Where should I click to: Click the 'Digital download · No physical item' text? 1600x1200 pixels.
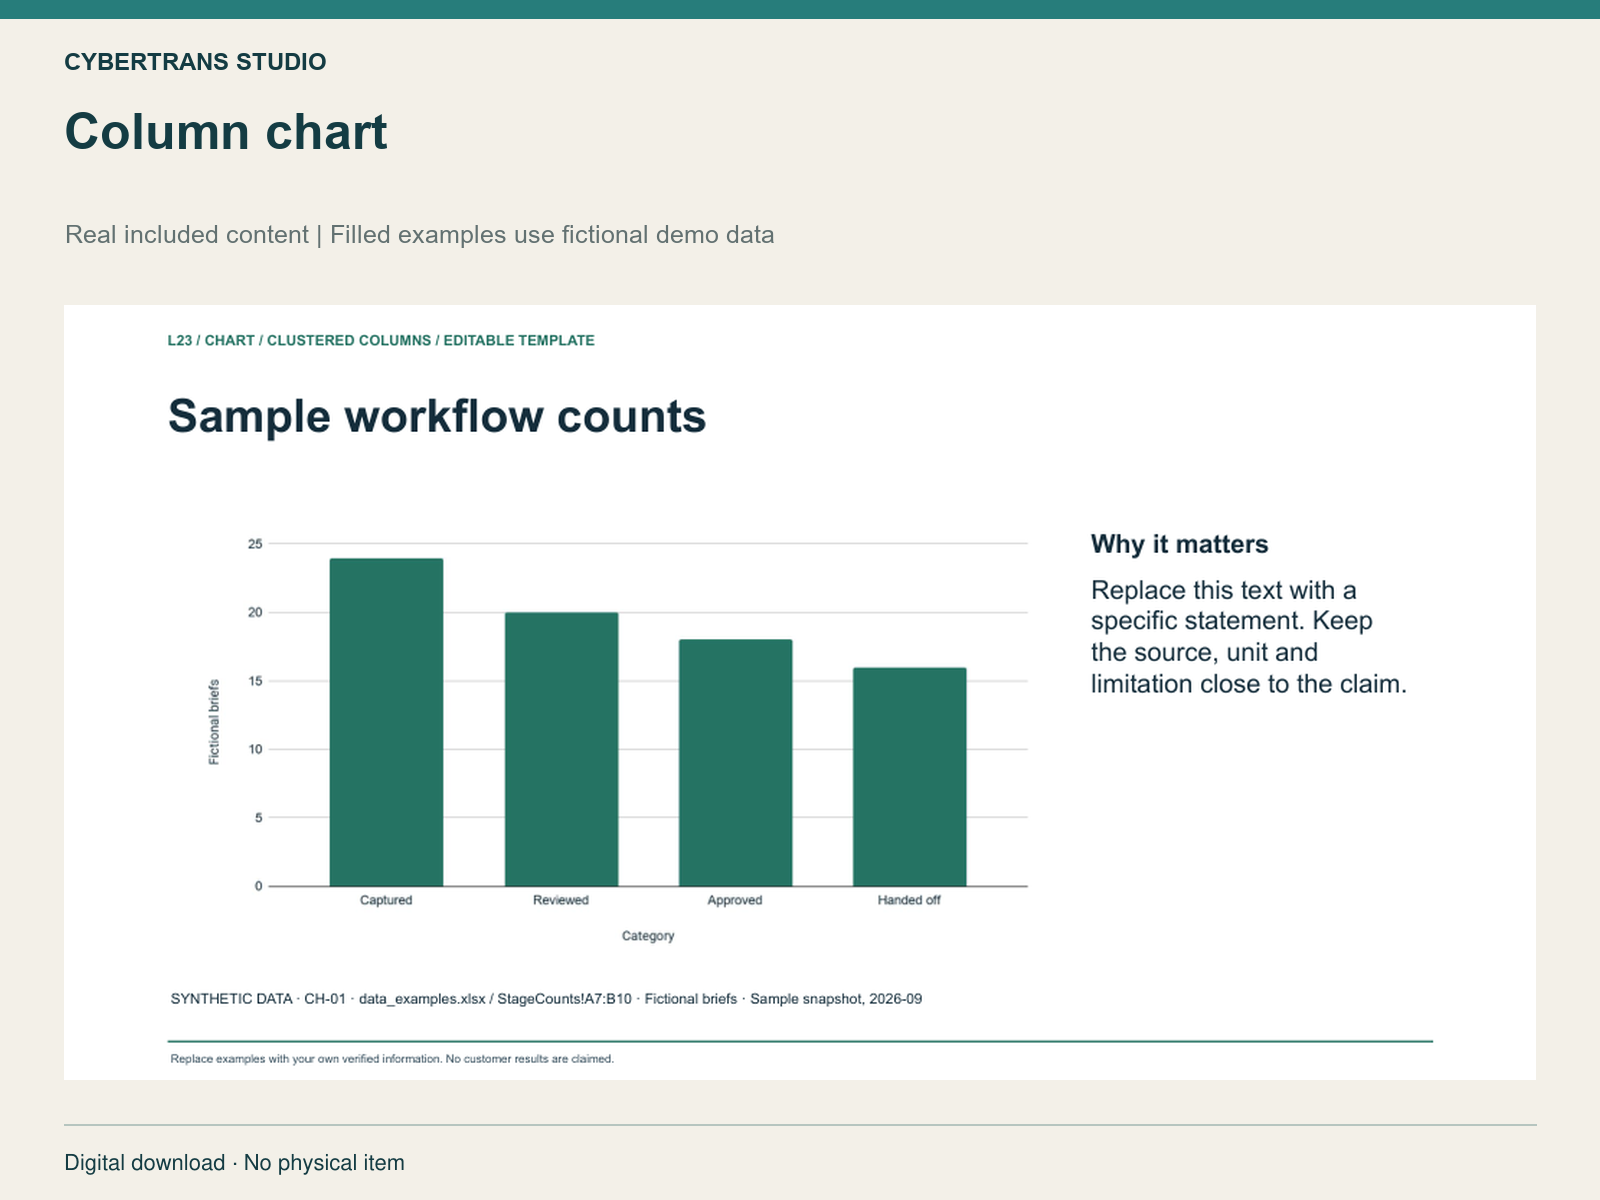click(235, 1163)
